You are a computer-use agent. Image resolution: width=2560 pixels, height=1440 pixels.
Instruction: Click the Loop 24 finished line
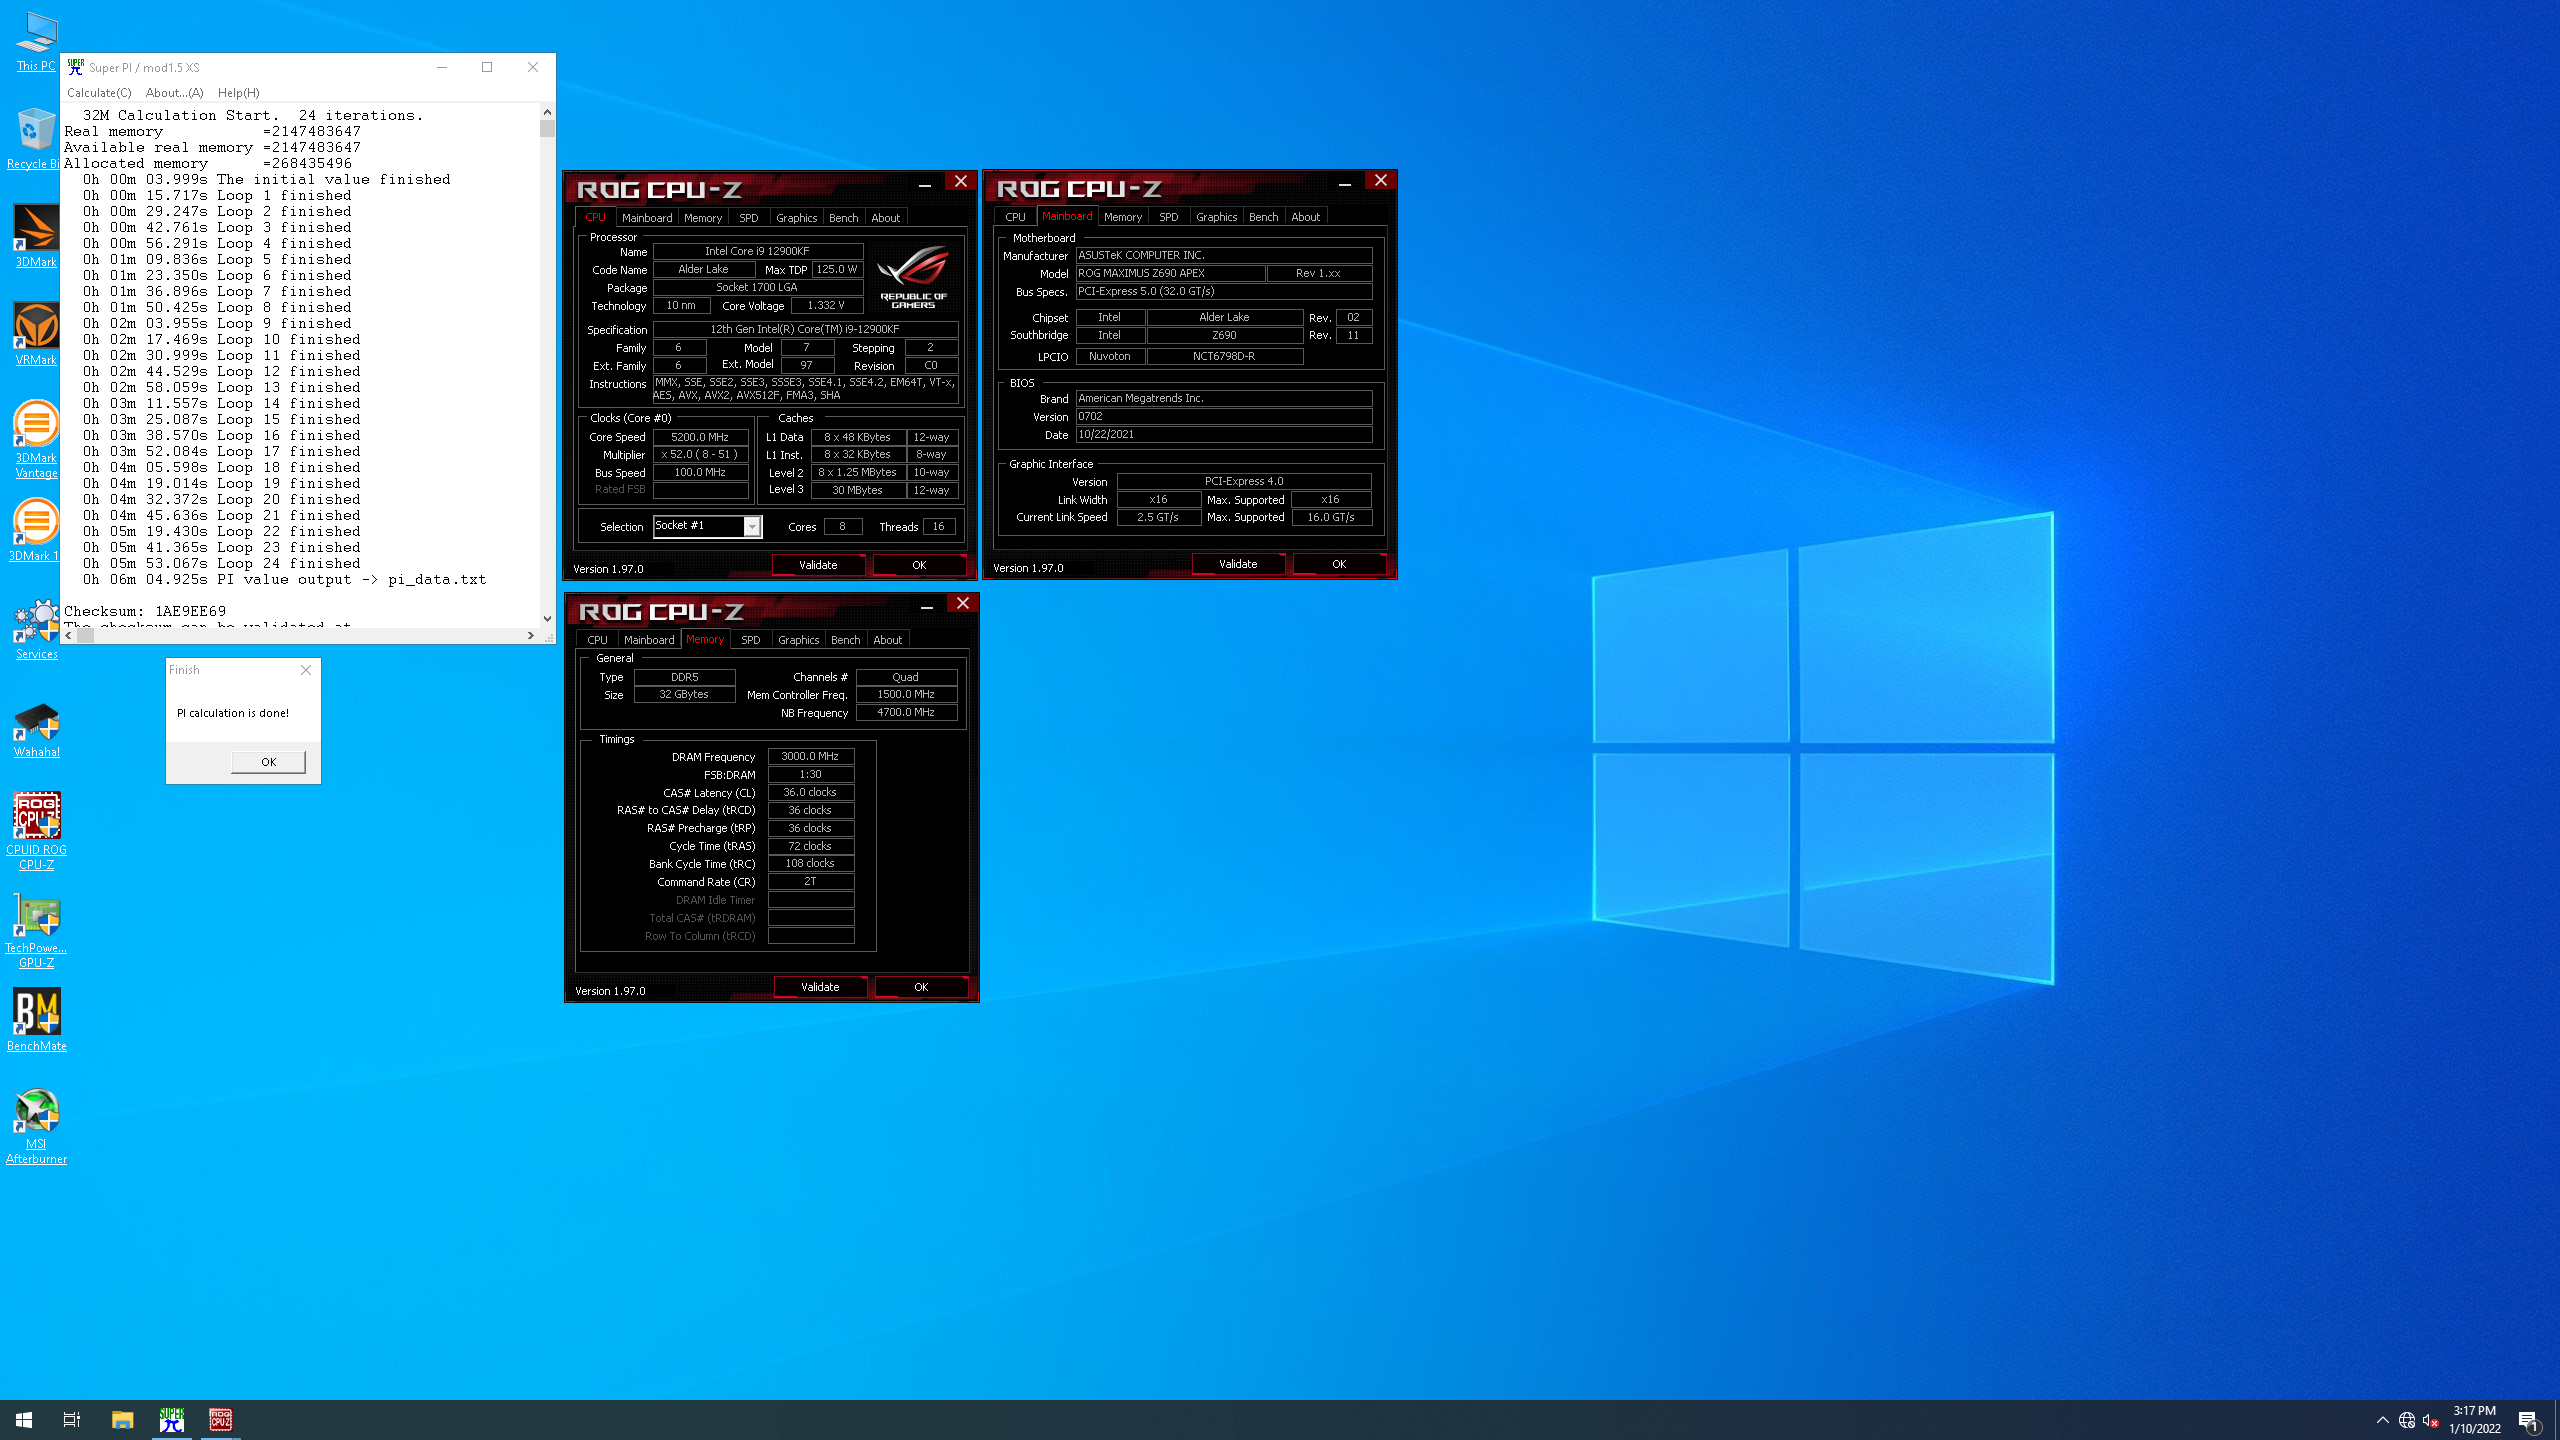pos(222,564)
